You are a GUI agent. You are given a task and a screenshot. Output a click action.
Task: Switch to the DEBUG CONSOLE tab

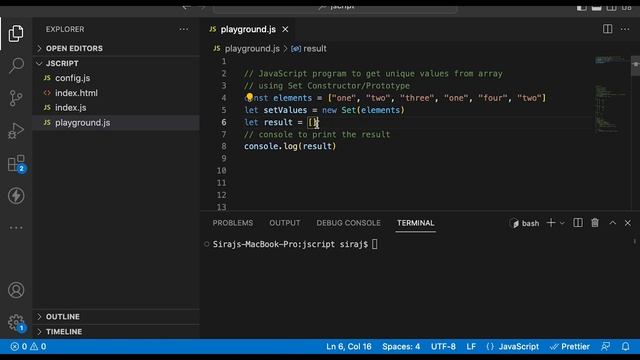tap(348, 223)
